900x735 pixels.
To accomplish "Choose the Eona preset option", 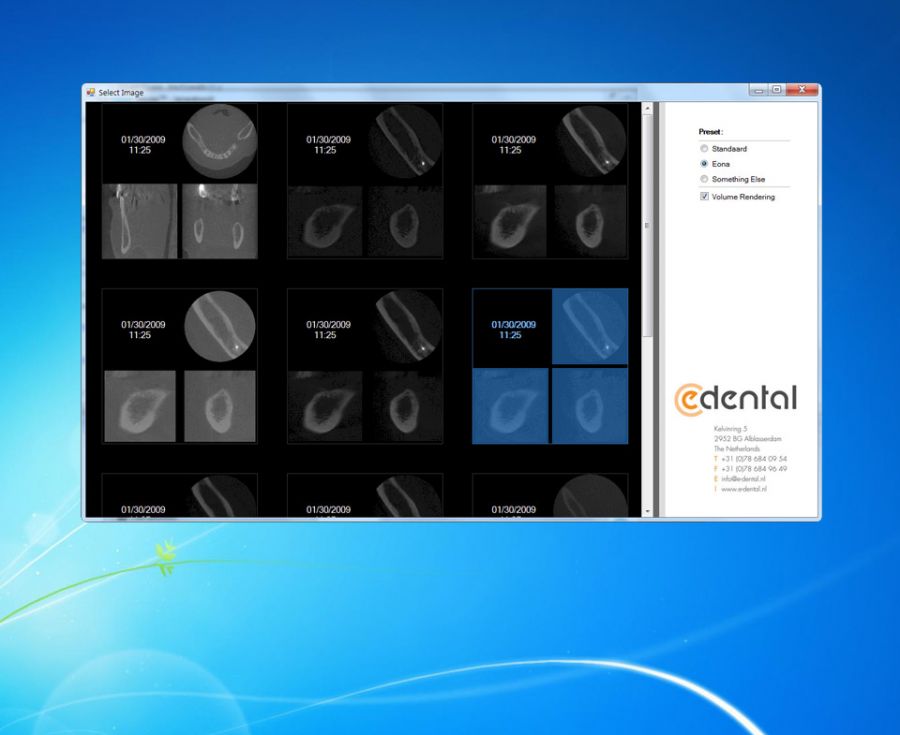I will click(704, 164).
